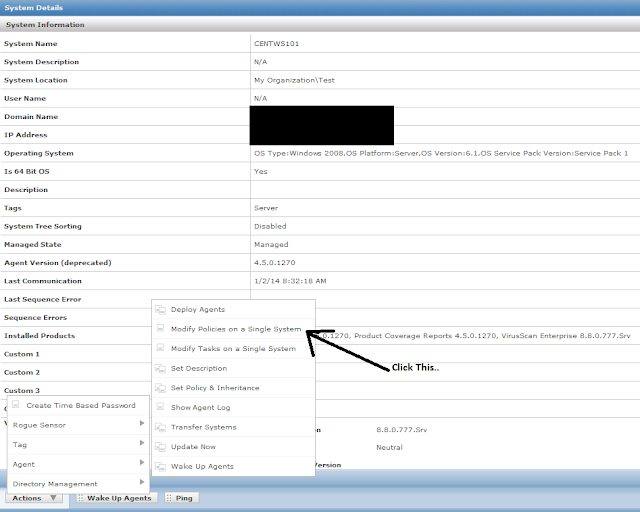Click the icon beside Wake Up Agents menu entry

coord(160,467)
